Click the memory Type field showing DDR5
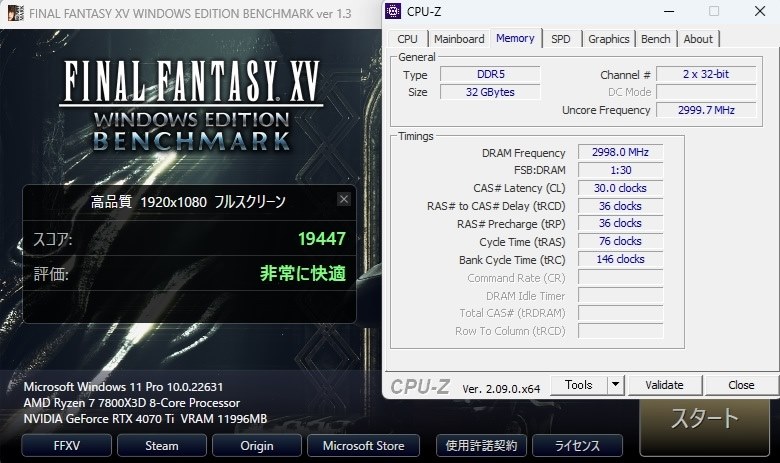Image resolution: width=780 pixels, height=463 pixels. pos(490,75)
